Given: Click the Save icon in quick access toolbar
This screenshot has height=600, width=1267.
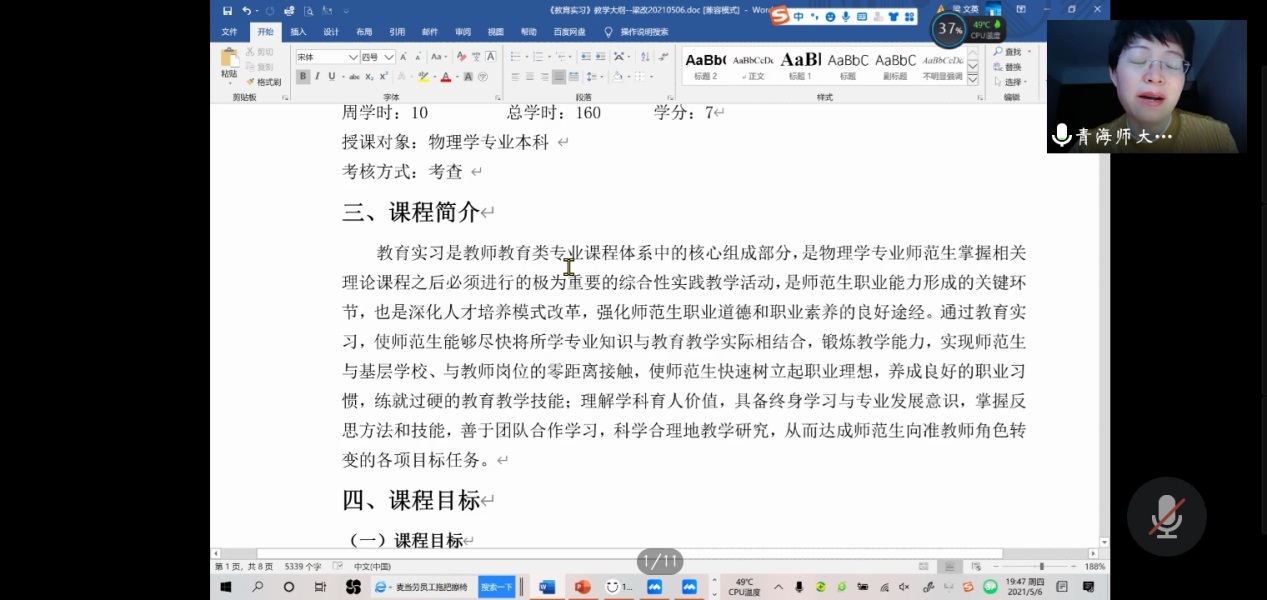Looking at the screenshot, I should pyautogui.click(x=227, y=11).
